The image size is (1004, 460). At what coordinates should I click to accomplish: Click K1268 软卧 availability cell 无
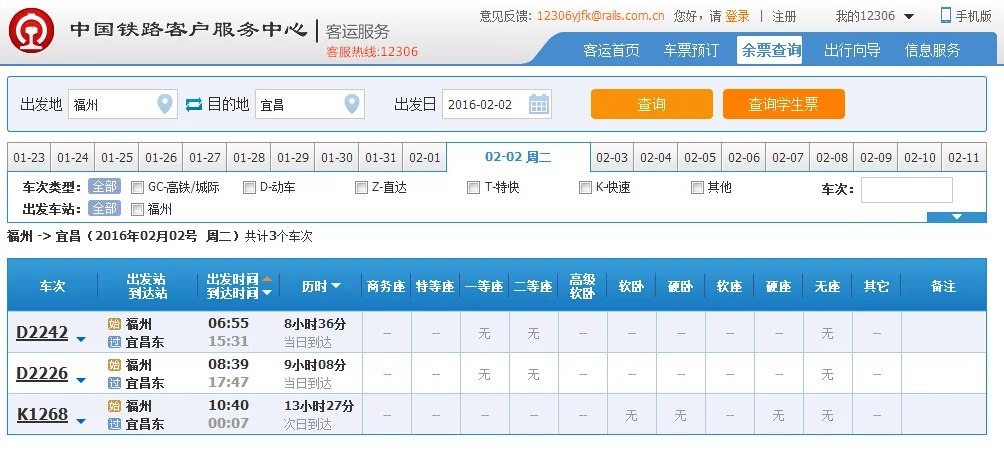tap(631, 415)
